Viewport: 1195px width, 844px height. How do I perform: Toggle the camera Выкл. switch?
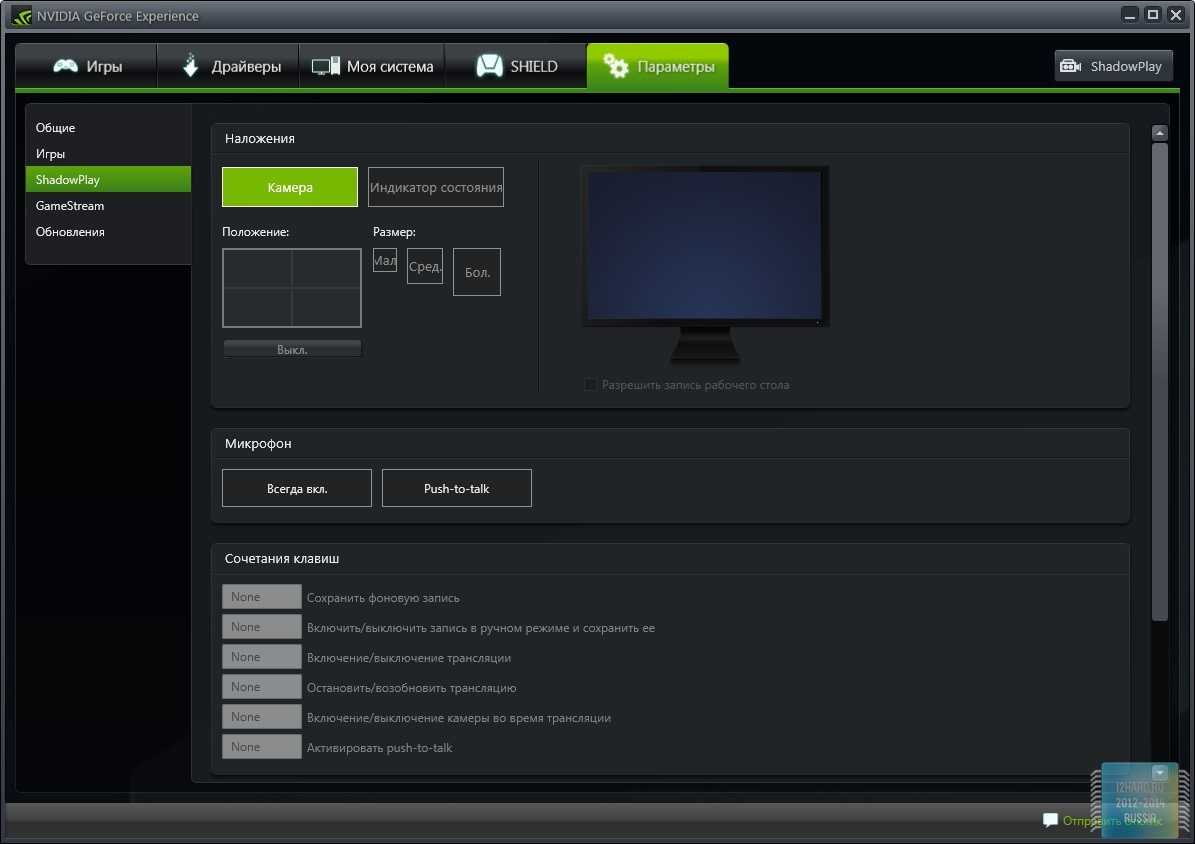[x=292, y=349]
